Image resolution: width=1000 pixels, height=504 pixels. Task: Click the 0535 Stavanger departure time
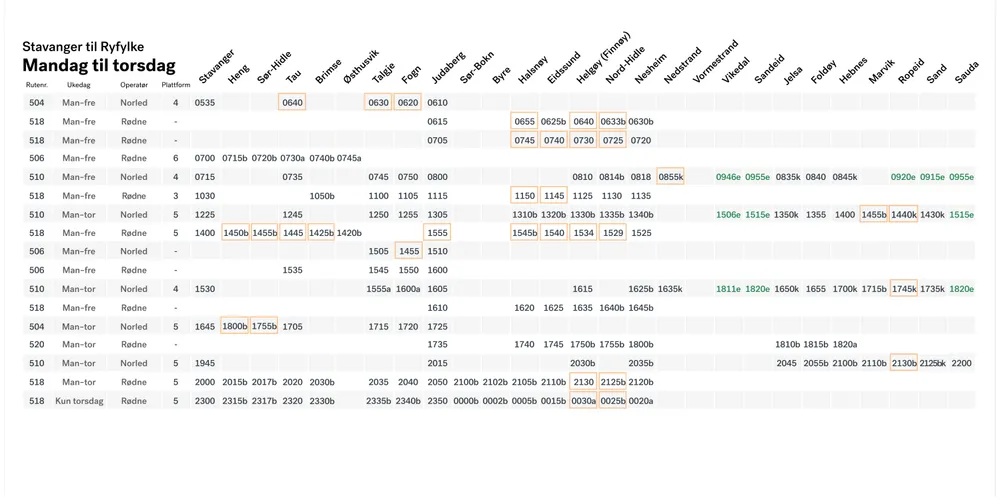[205, 103]
